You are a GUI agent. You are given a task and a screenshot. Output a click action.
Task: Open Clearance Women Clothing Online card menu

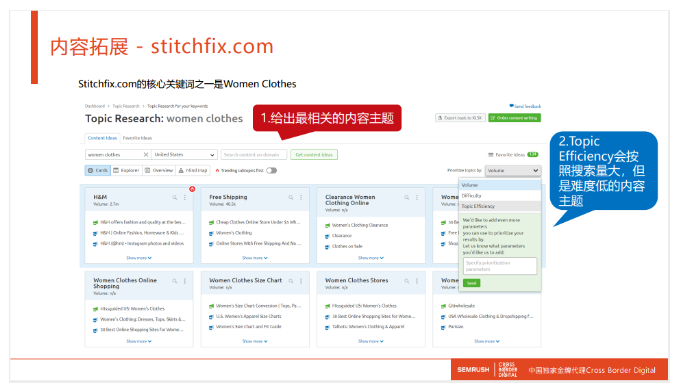[417, 197]
